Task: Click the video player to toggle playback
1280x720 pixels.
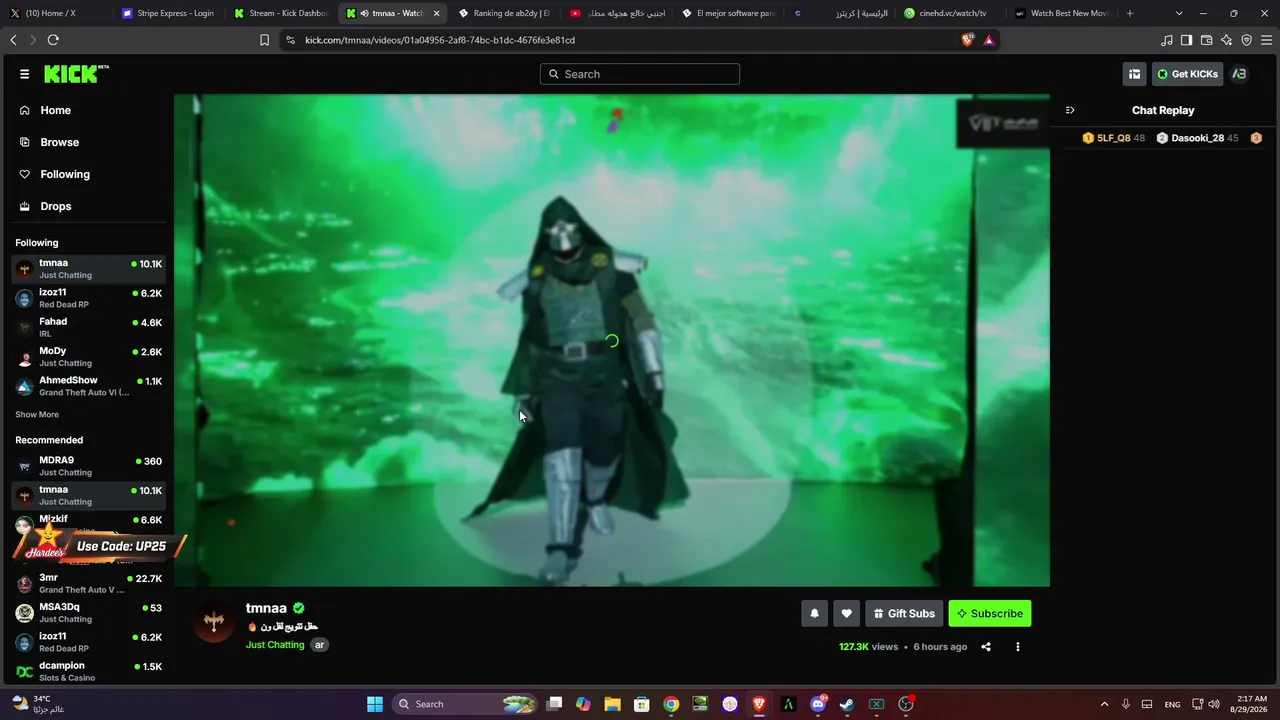Action: click(612, 340)
